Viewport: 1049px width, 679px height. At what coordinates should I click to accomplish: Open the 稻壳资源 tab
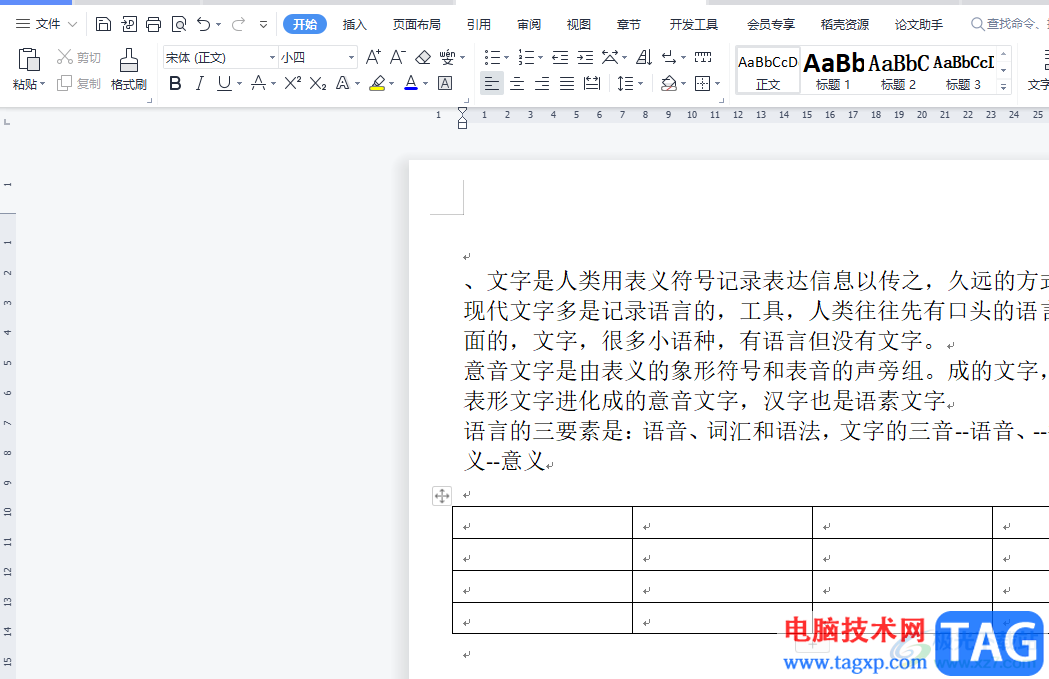pyautogui.click(x=844, y=25)
